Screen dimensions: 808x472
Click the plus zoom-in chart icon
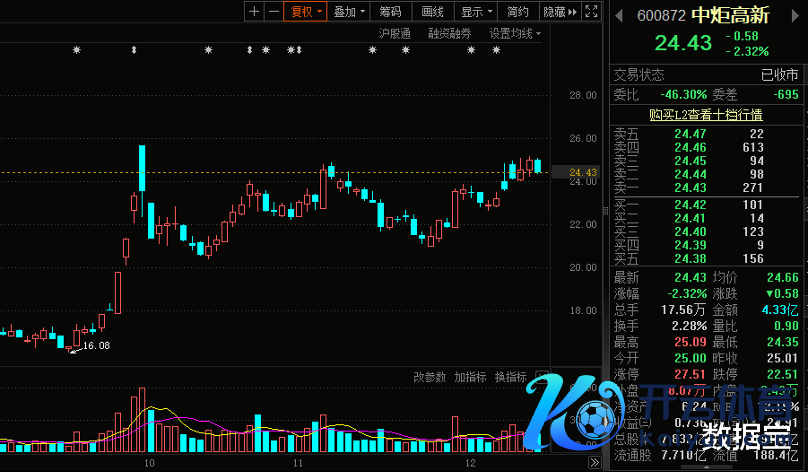pos(254,12)
